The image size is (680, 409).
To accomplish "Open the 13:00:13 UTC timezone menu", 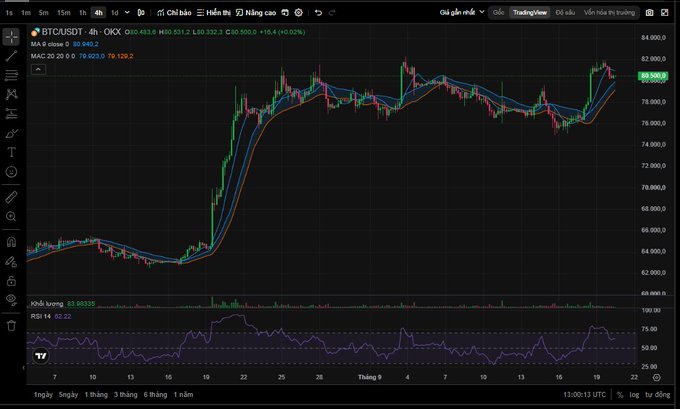I will click(x=584, y=394).
